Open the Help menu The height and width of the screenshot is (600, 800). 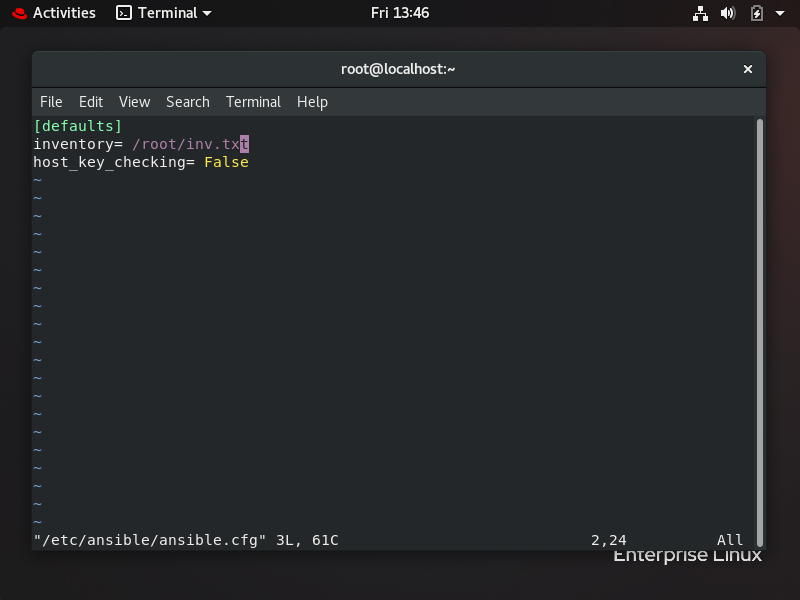point(312,102)
